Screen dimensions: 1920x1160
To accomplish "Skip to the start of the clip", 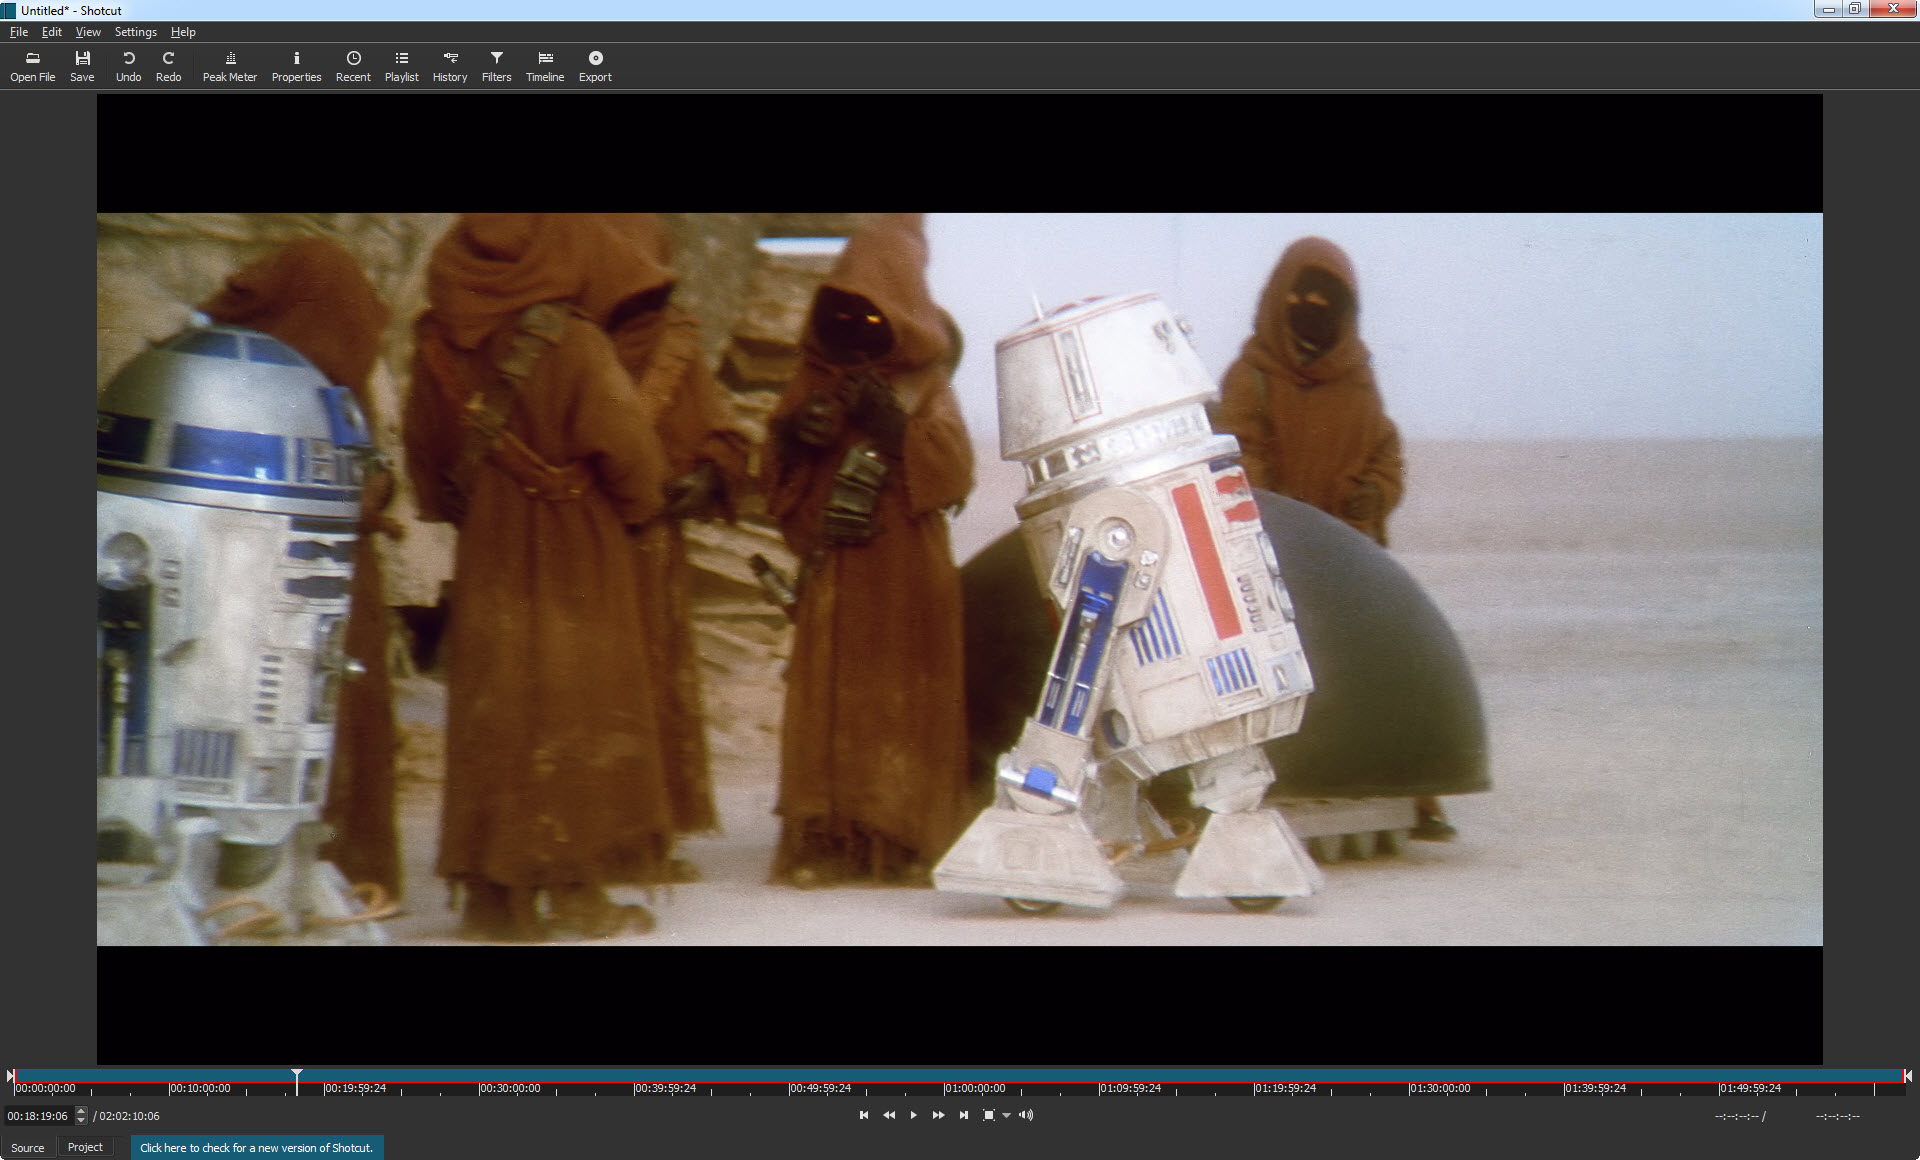I will click(864, 1115).
